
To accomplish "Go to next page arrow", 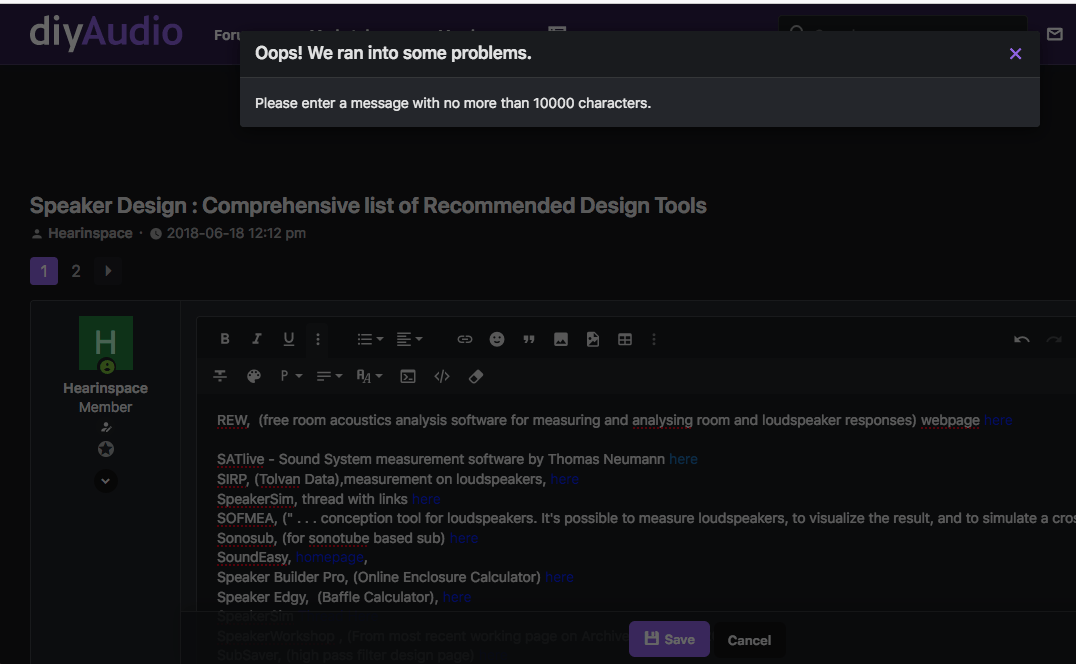I will click(x=108, y=271).
